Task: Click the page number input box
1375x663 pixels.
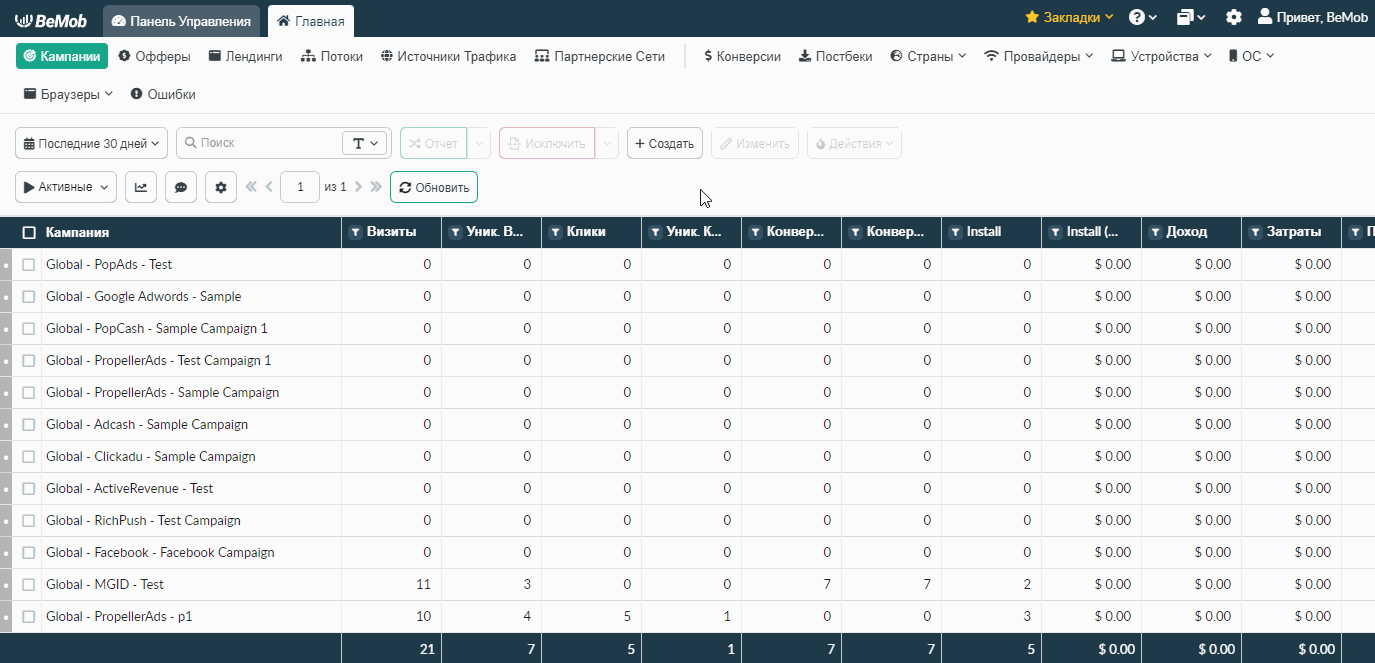Action: (300, 187)
